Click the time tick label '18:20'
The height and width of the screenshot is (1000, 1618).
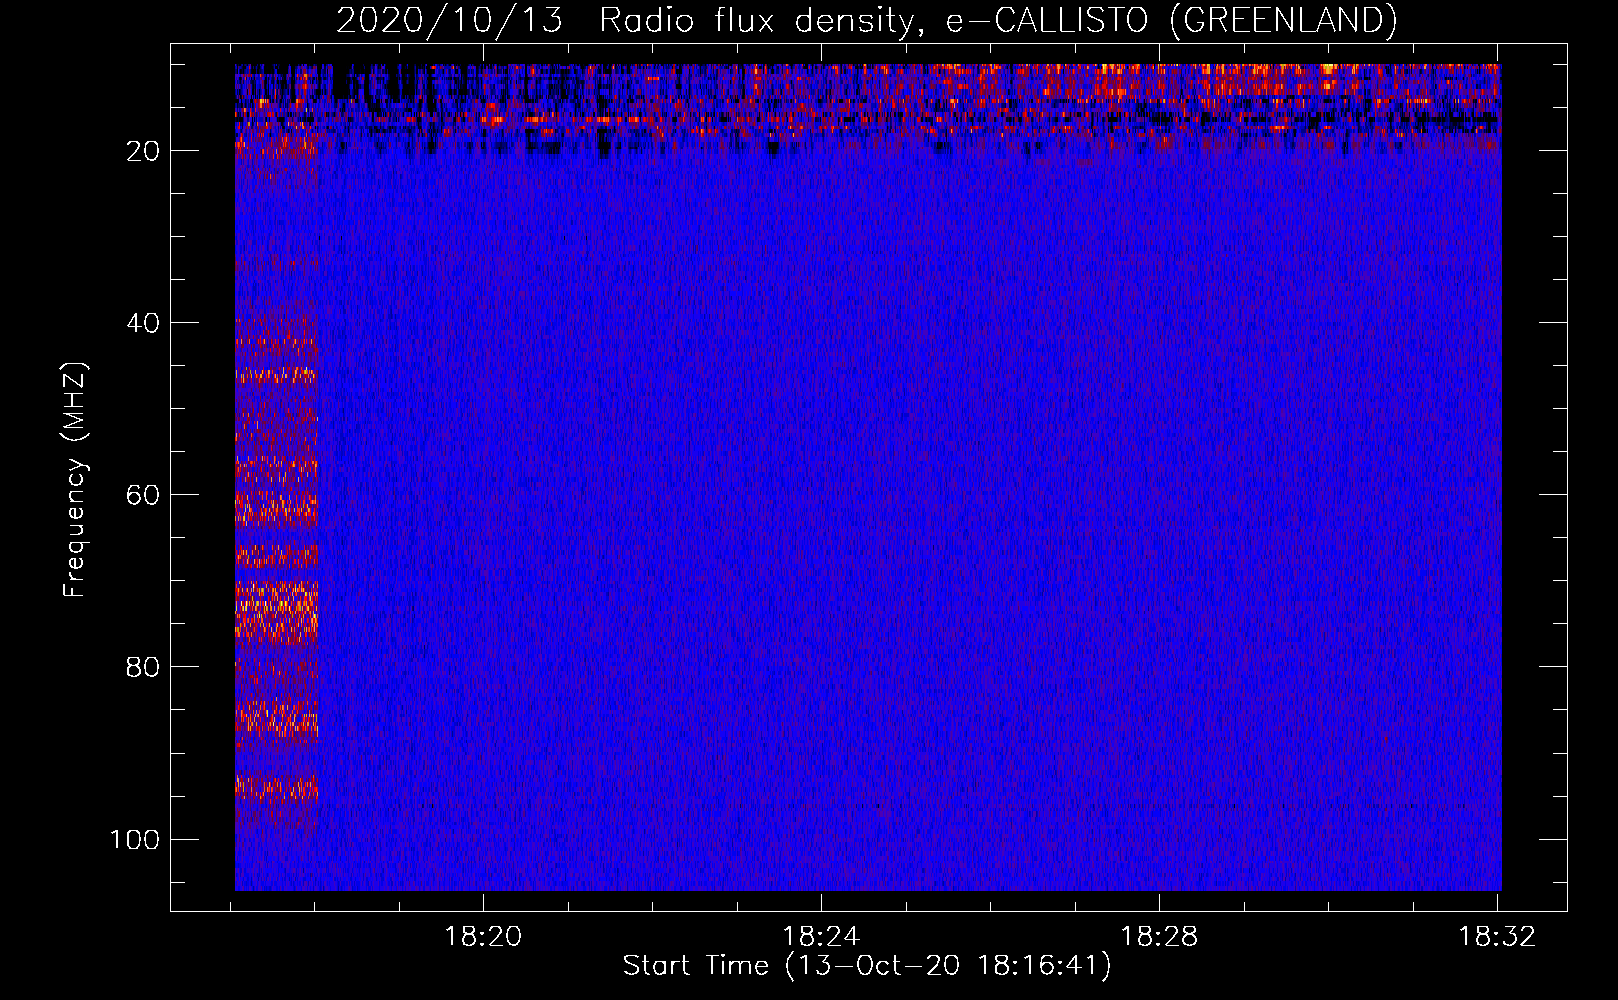[x=483, y=937]
